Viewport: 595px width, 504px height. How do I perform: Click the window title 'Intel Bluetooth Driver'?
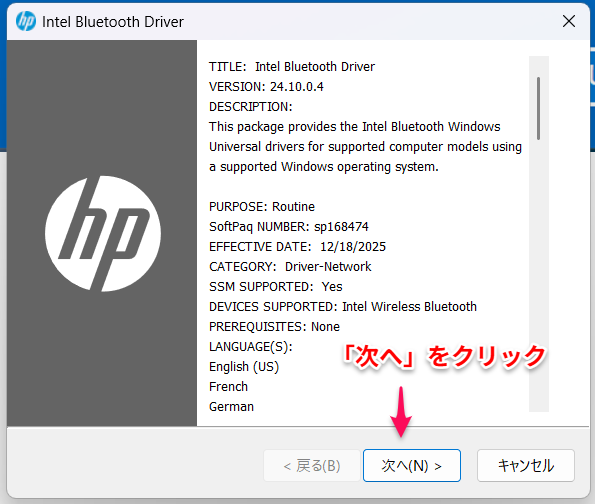[113, 22]
